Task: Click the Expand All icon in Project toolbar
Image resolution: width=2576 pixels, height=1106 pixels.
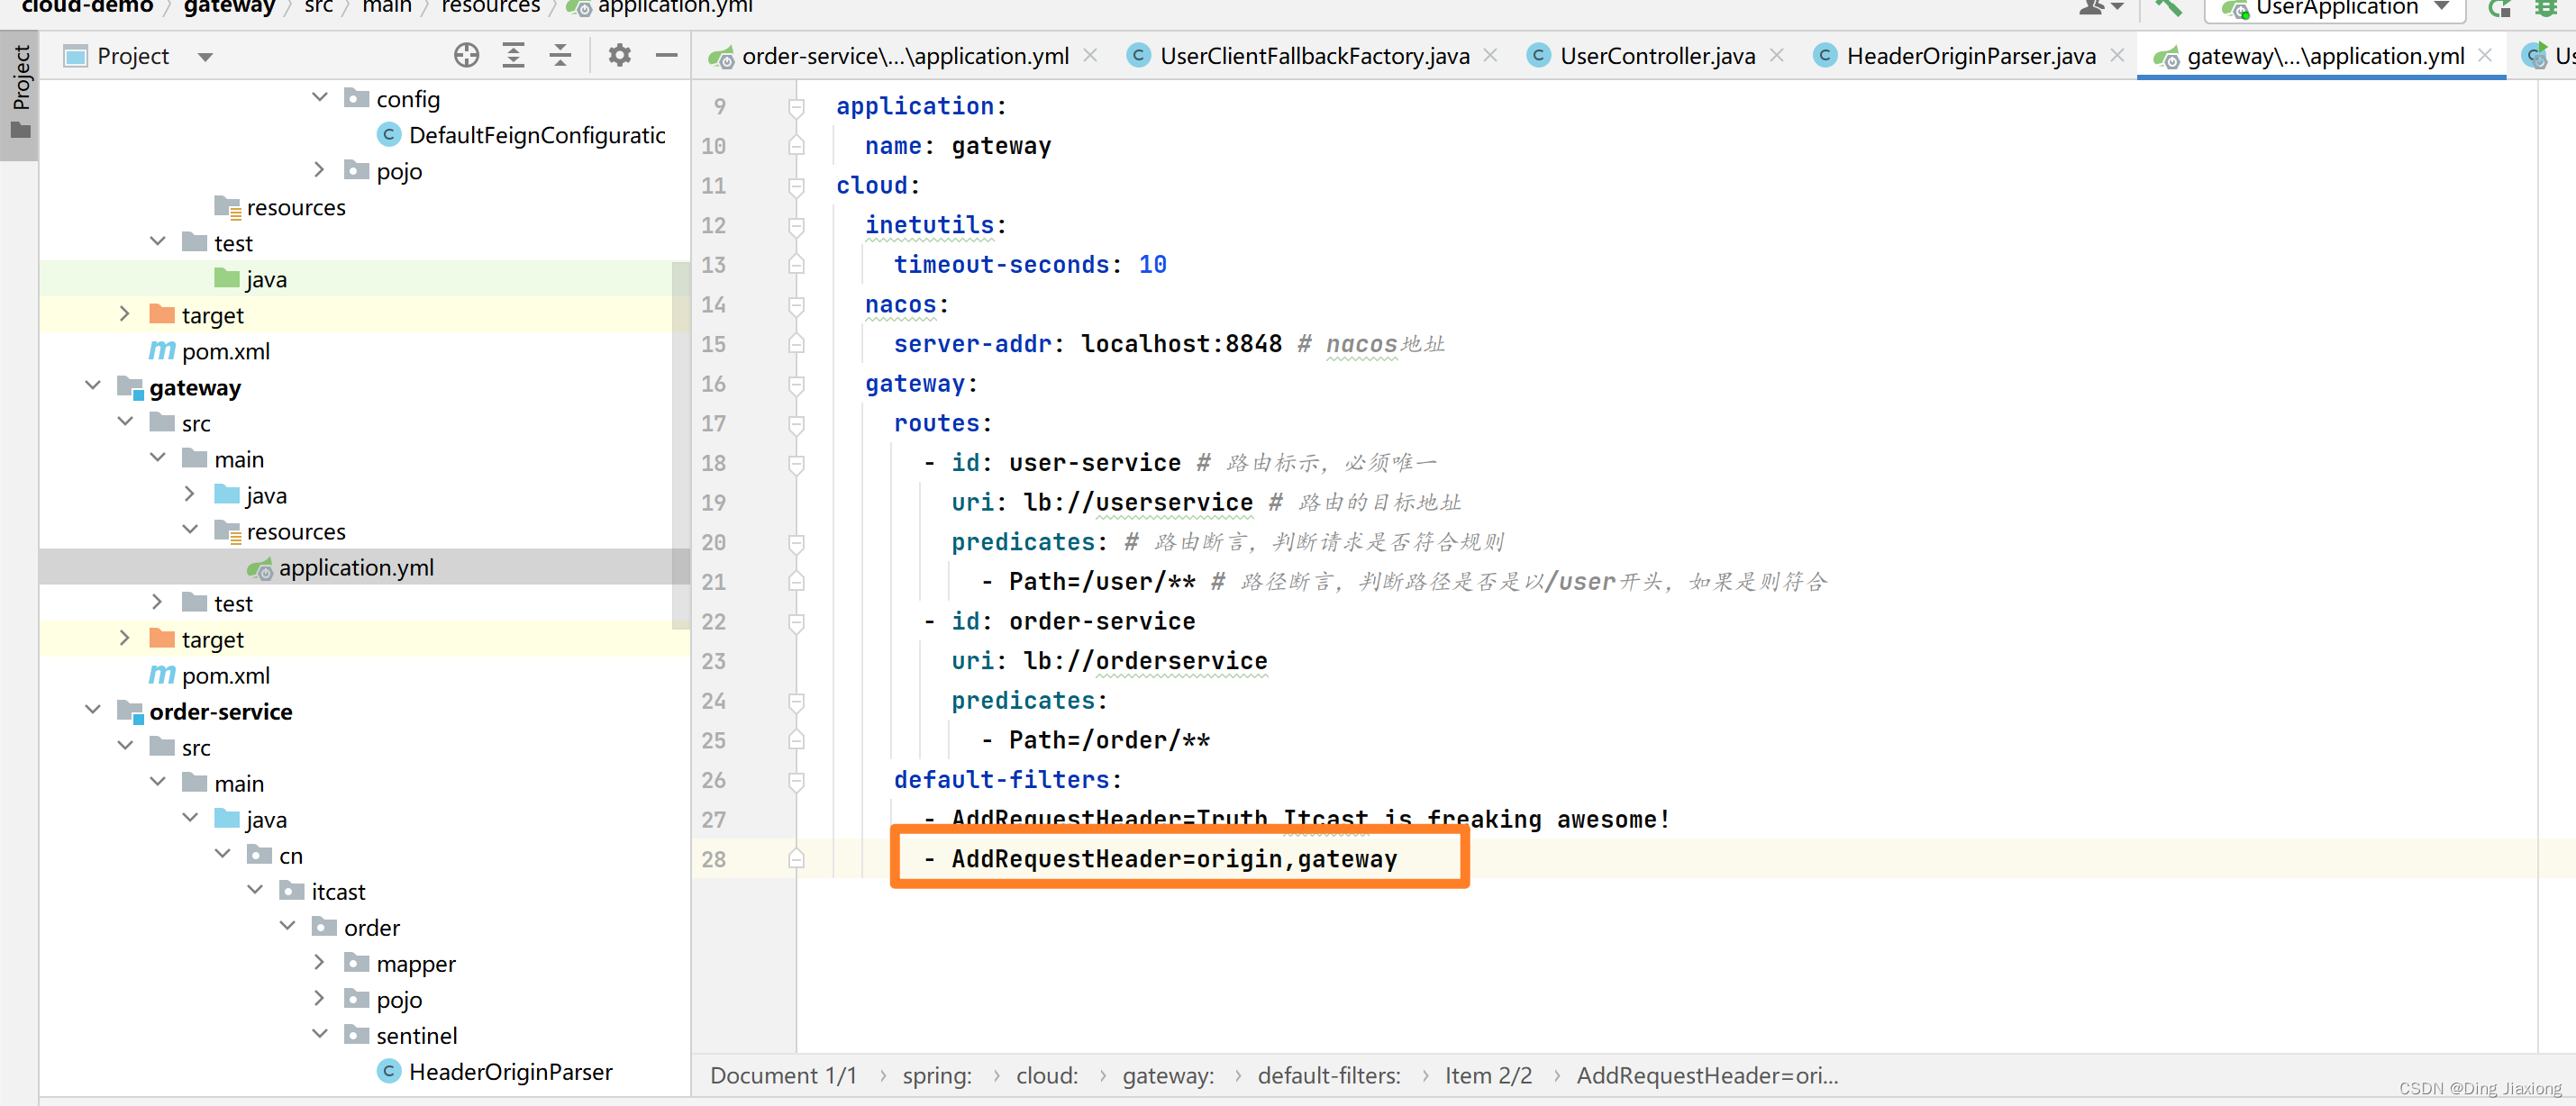Action: tap(513, 56)
